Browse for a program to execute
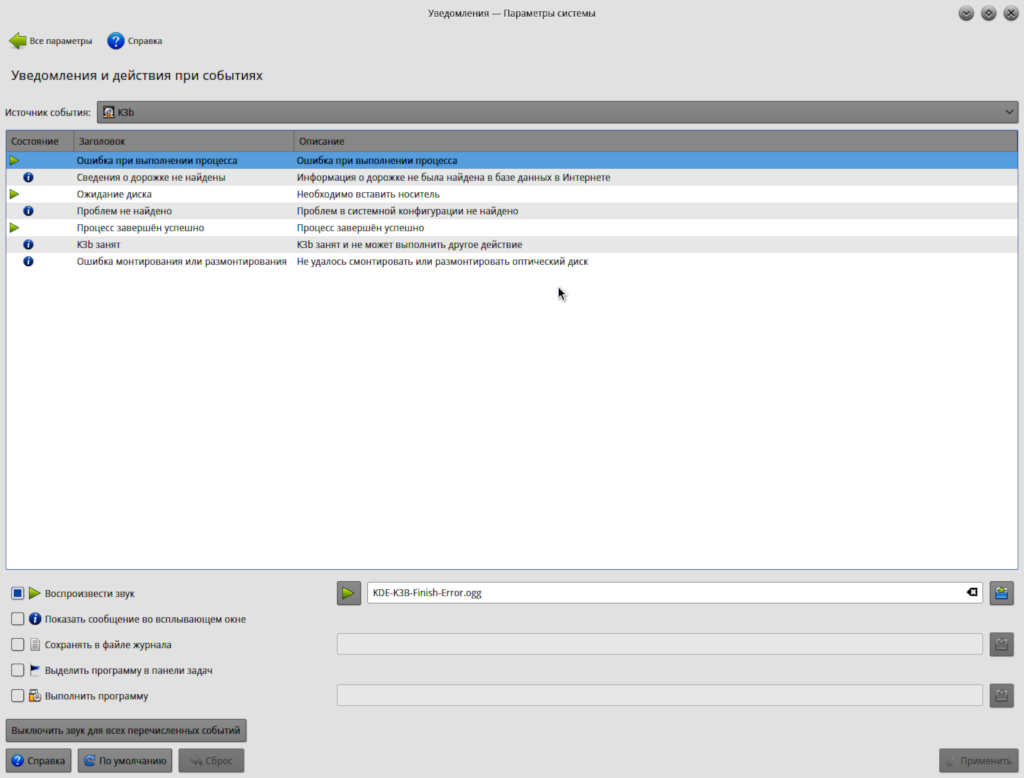Image resolution: width=1024 pixels, height=778 pixels. (1001, 696)
